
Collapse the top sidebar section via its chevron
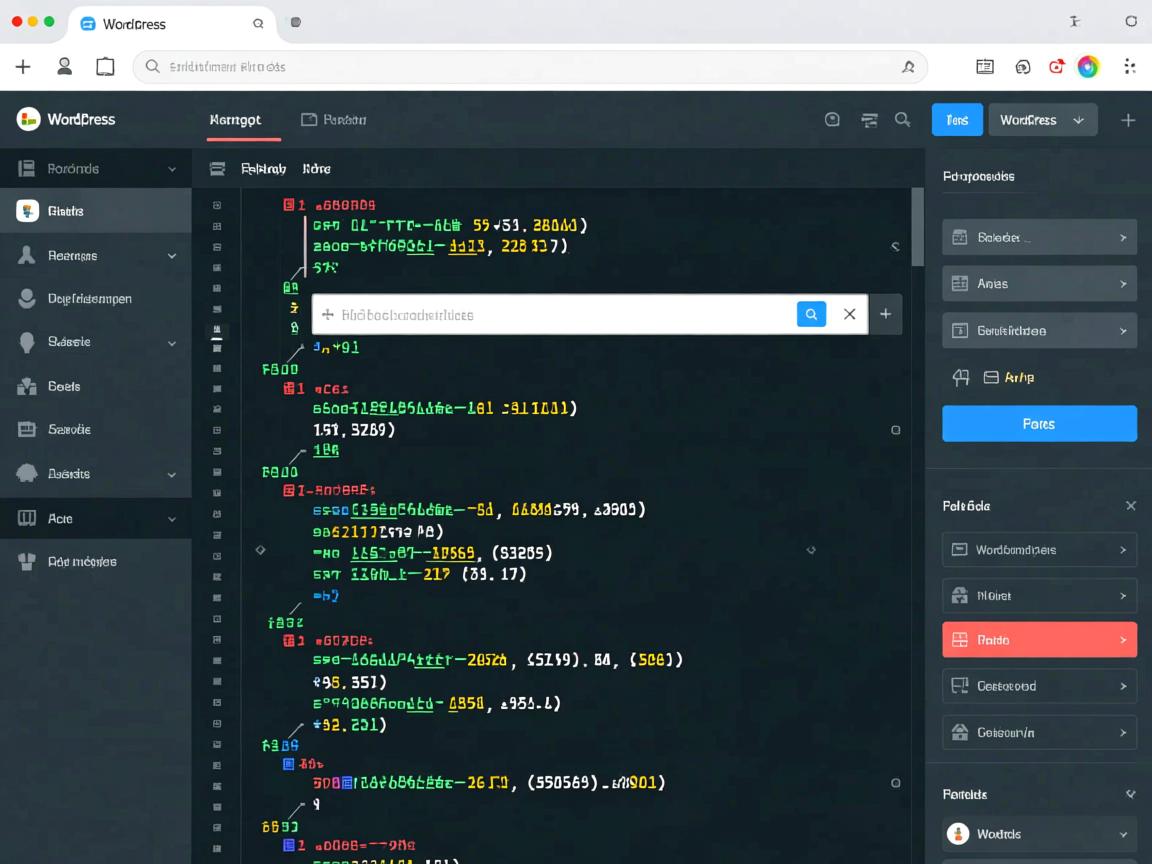pyautogui.click(x=171, y=169)
